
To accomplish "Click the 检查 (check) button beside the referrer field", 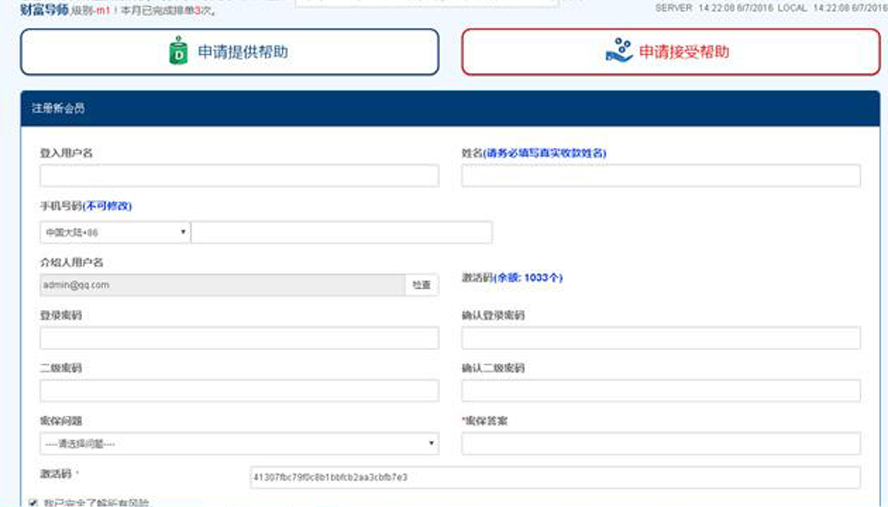I will click(421, 285).
